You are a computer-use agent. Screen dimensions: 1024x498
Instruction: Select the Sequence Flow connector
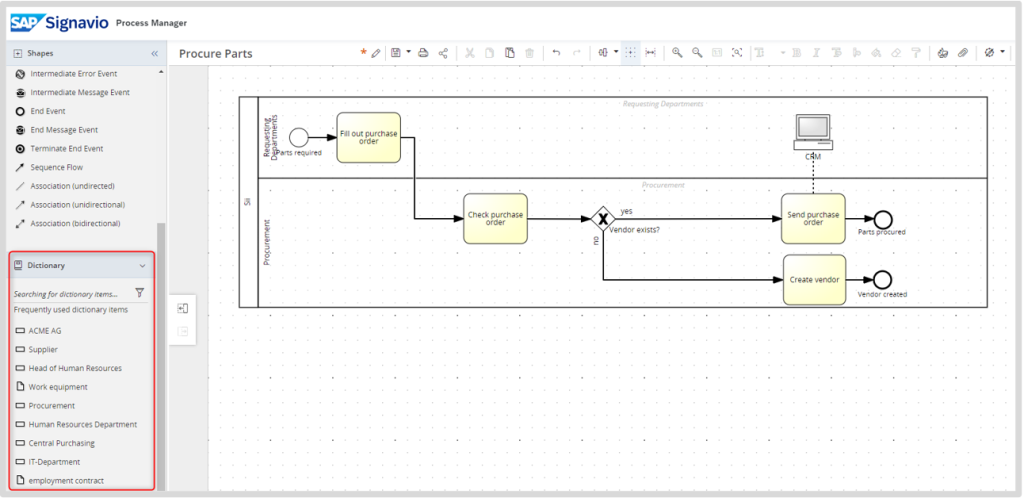(49, 167)
